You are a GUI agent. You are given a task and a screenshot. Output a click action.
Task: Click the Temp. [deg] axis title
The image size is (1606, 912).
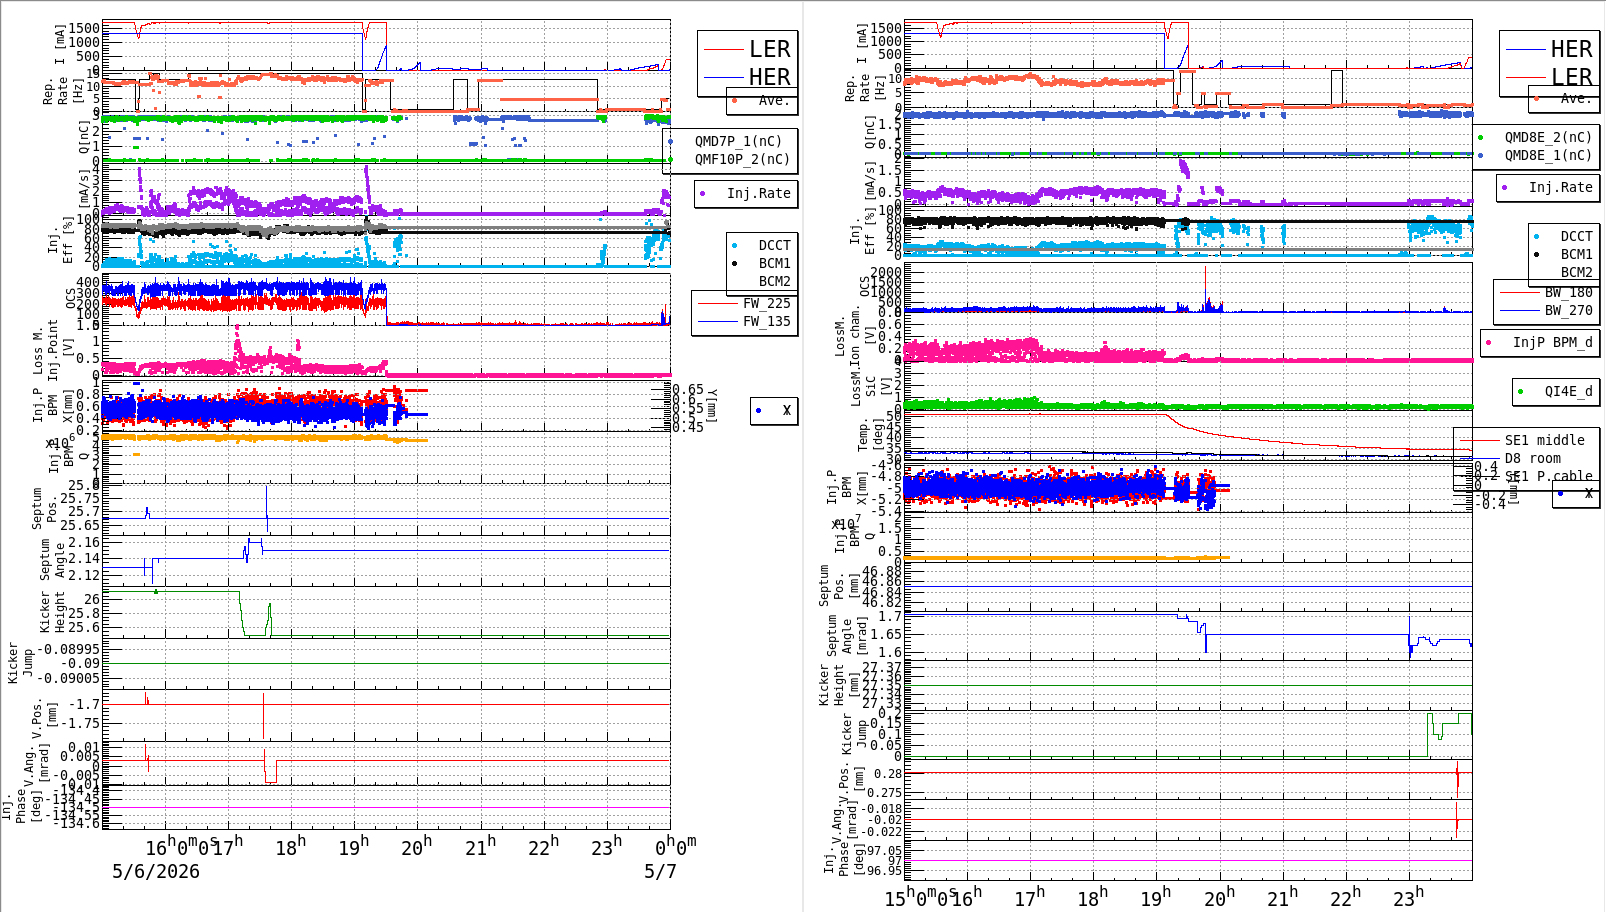tap(871, 435)
